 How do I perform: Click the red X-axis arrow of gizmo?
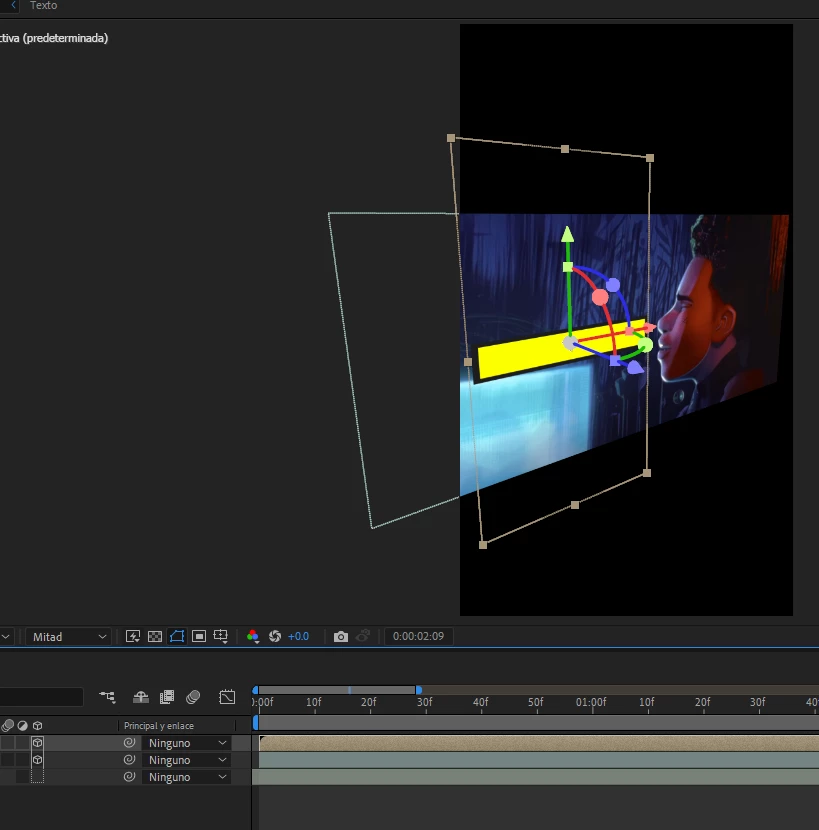649,328
